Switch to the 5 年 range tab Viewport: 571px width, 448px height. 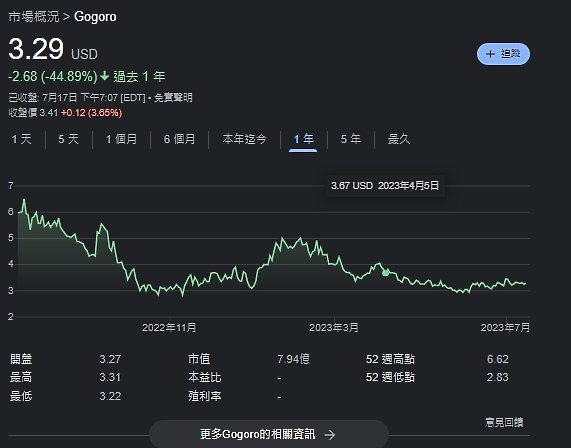click(x=351, y=139)
